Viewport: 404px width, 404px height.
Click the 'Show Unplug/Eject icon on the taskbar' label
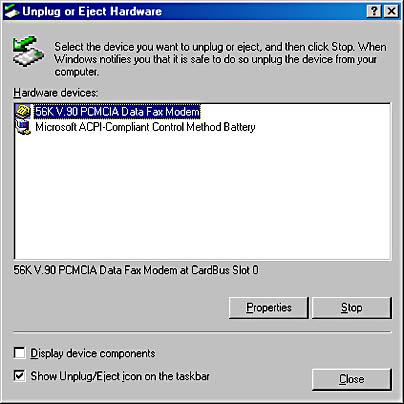point(120,376)
